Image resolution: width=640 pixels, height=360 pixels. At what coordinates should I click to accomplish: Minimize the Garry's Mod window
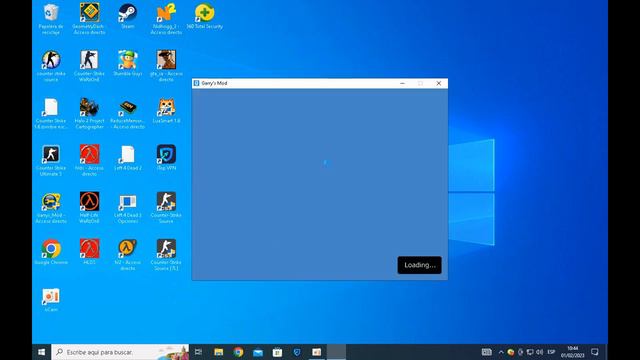[x=402, y=83]
